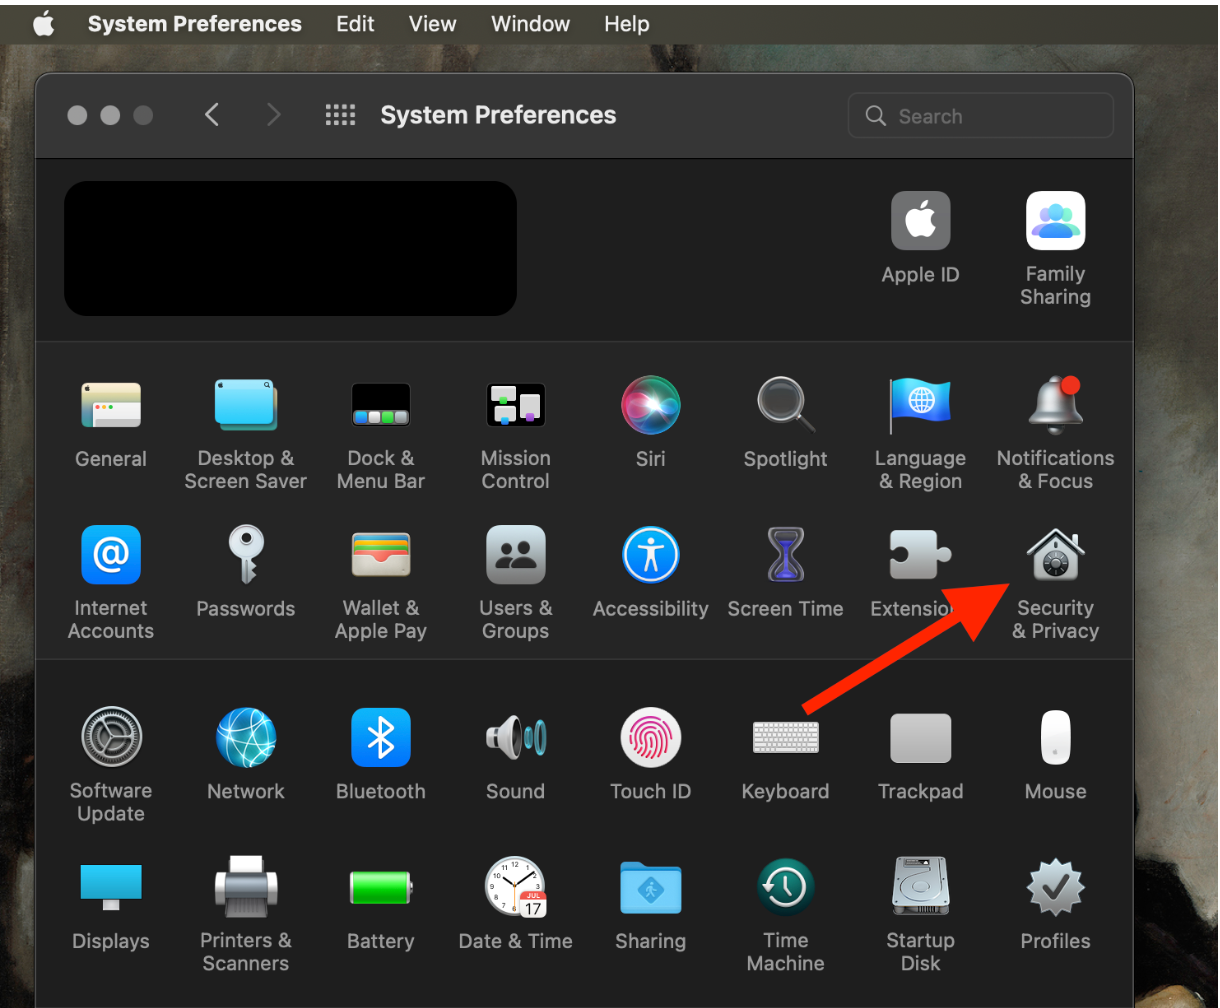The height and width of the screenshot is (1008, 1220).
Task: Click the back navigation arrow
Action: tap(212, 115)
